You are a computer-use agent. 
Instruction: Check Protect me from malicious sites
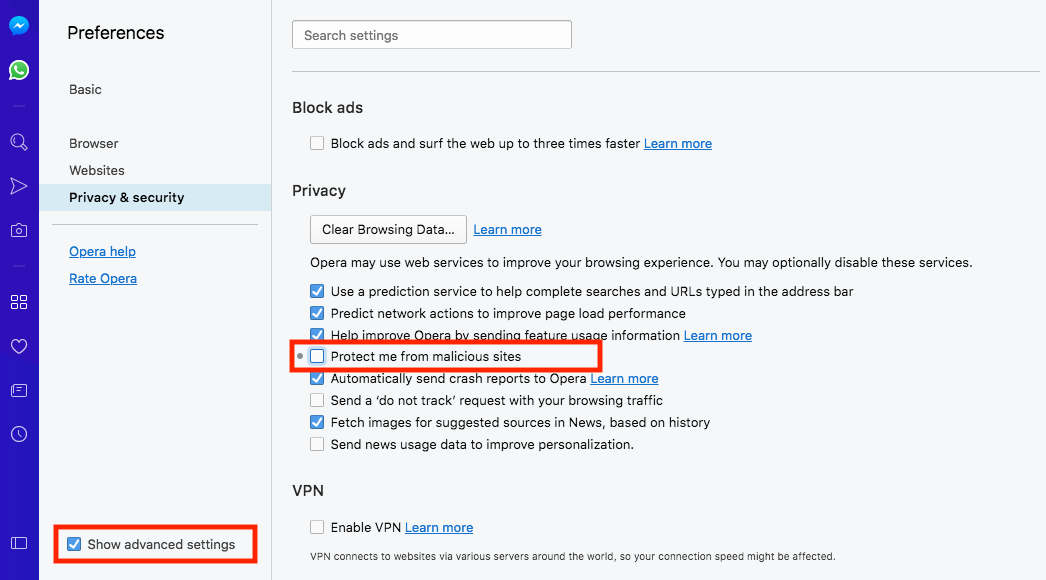point(317,356)
